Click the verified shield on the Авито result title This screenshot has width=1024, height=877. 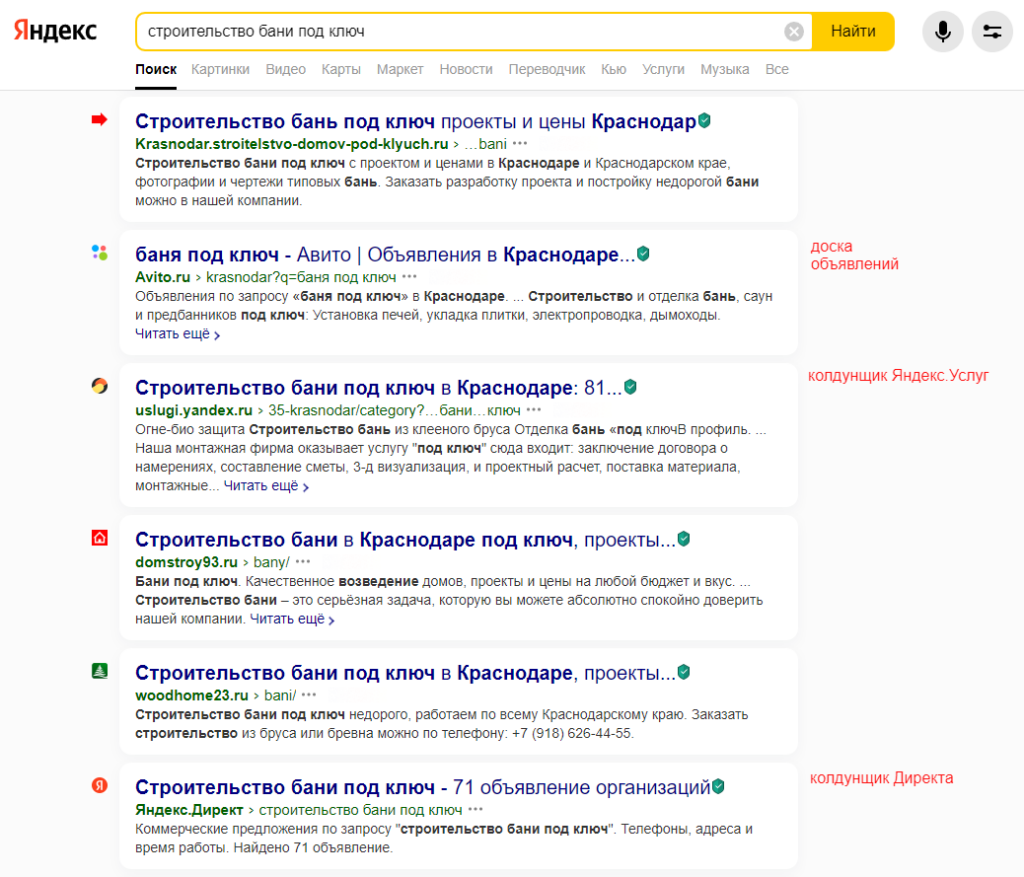pyautogui.click(x=643, y=253)
